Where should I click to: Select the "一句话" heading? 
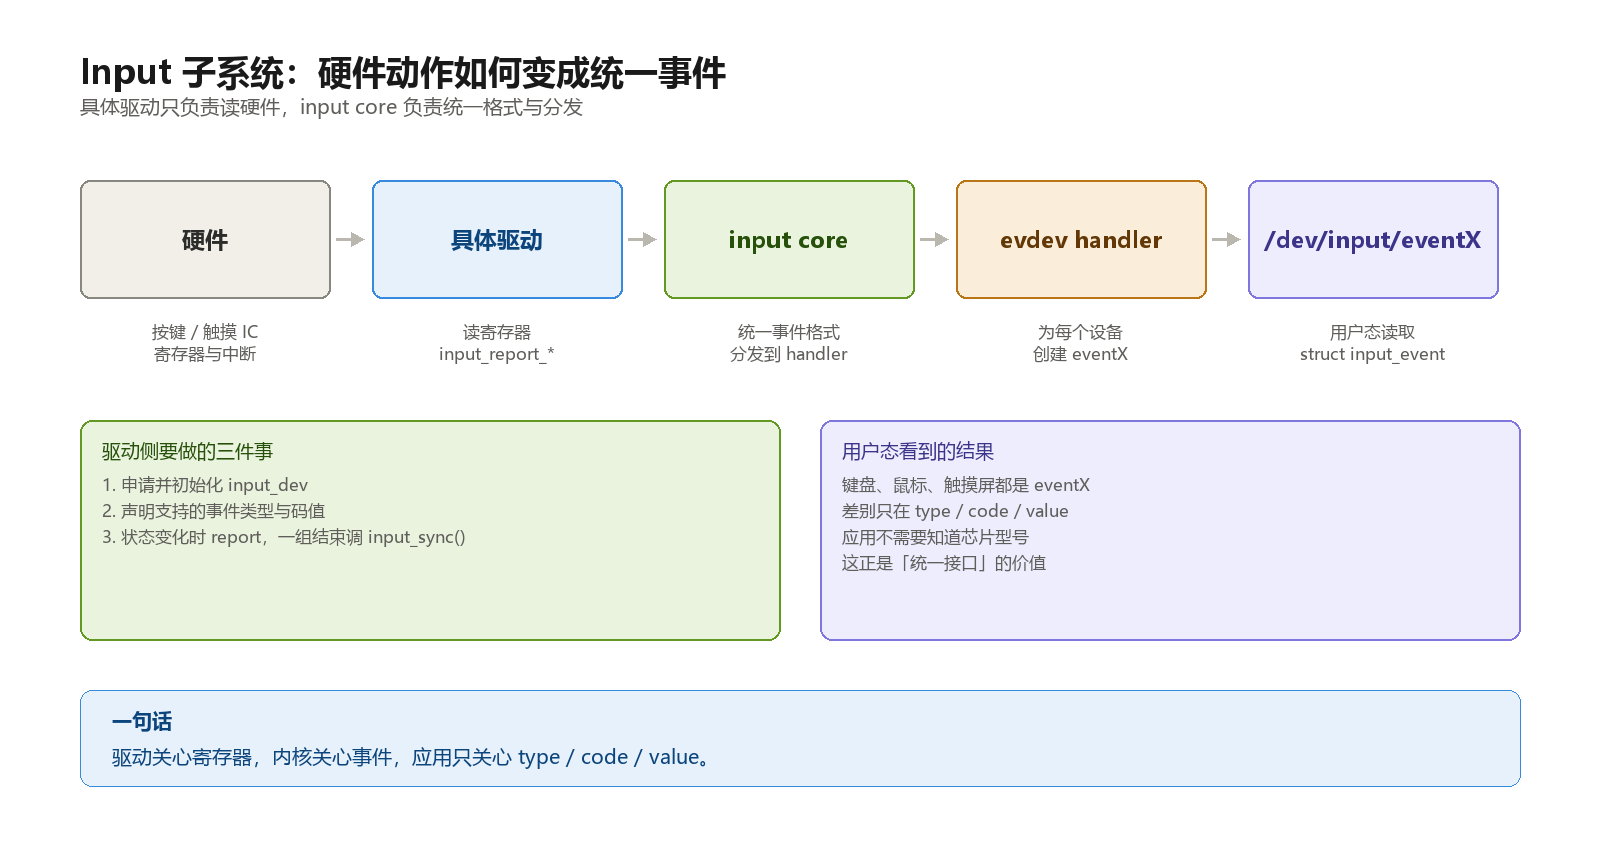tap(142, 722)
